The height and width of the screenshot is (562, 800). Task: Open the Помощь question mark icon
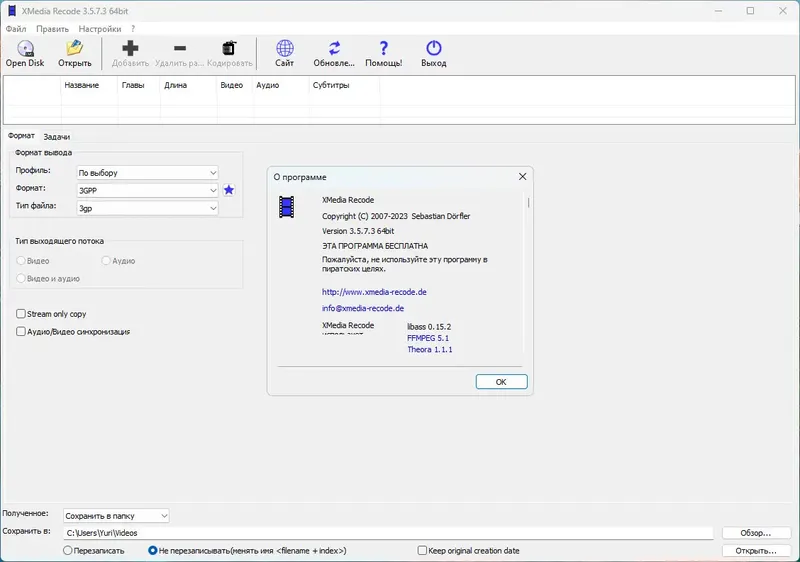pos(384,48)
